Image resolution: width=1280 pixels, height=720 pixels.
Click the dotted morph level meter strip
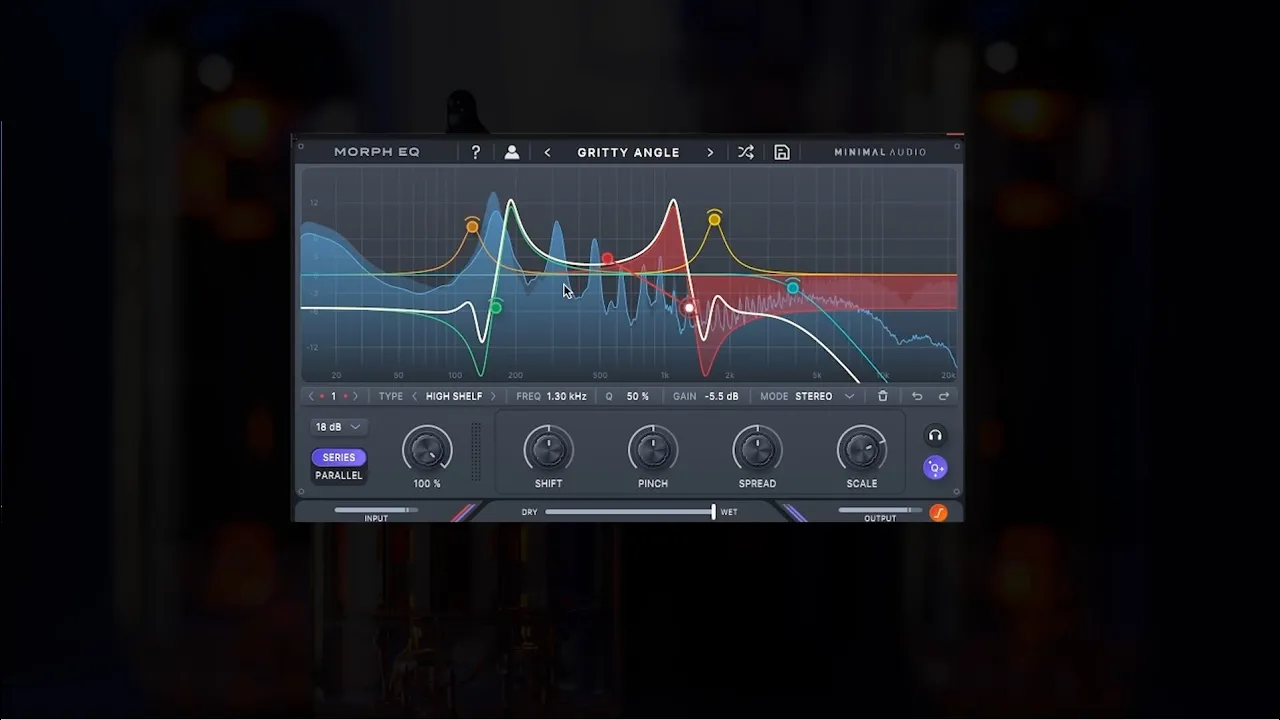point(476,451)
